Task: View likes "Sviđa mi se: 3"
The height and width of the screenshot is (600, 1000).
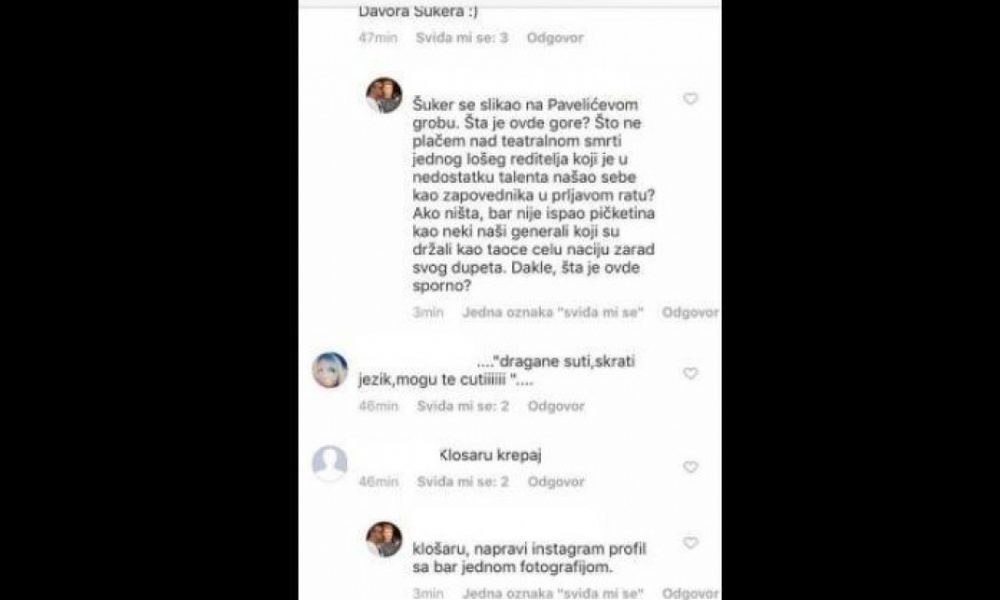Action: [x=462, y=38]
